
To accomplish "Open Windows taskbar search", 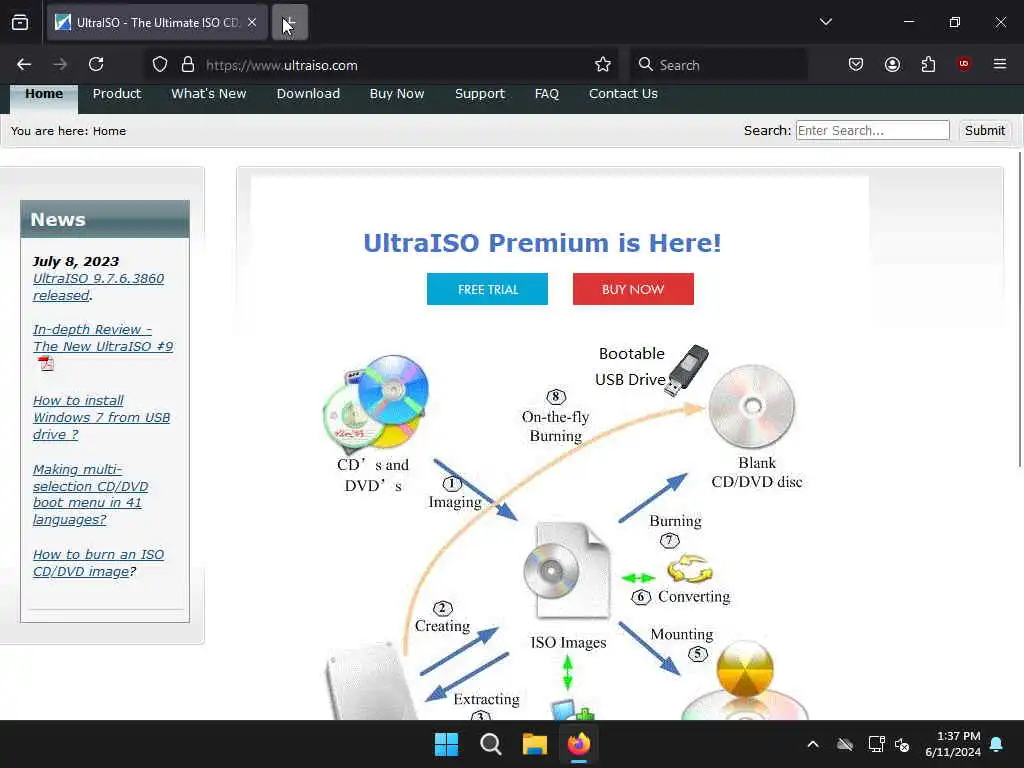I will (490, 744).
